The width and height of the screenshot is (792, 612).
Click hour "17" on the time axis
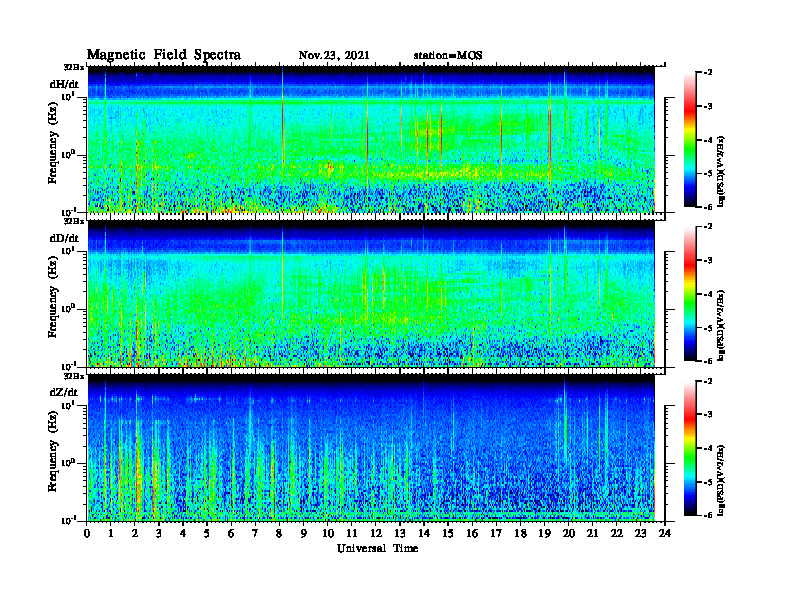(x=496, y=534)
